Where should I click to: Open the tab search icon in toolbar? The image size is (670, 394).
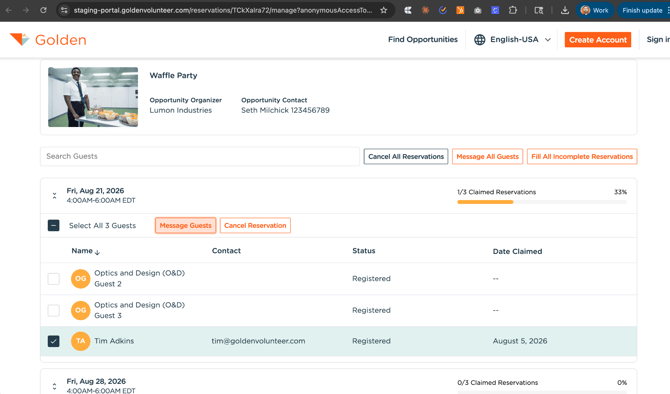pyautogui.click(x=539, y=10)
